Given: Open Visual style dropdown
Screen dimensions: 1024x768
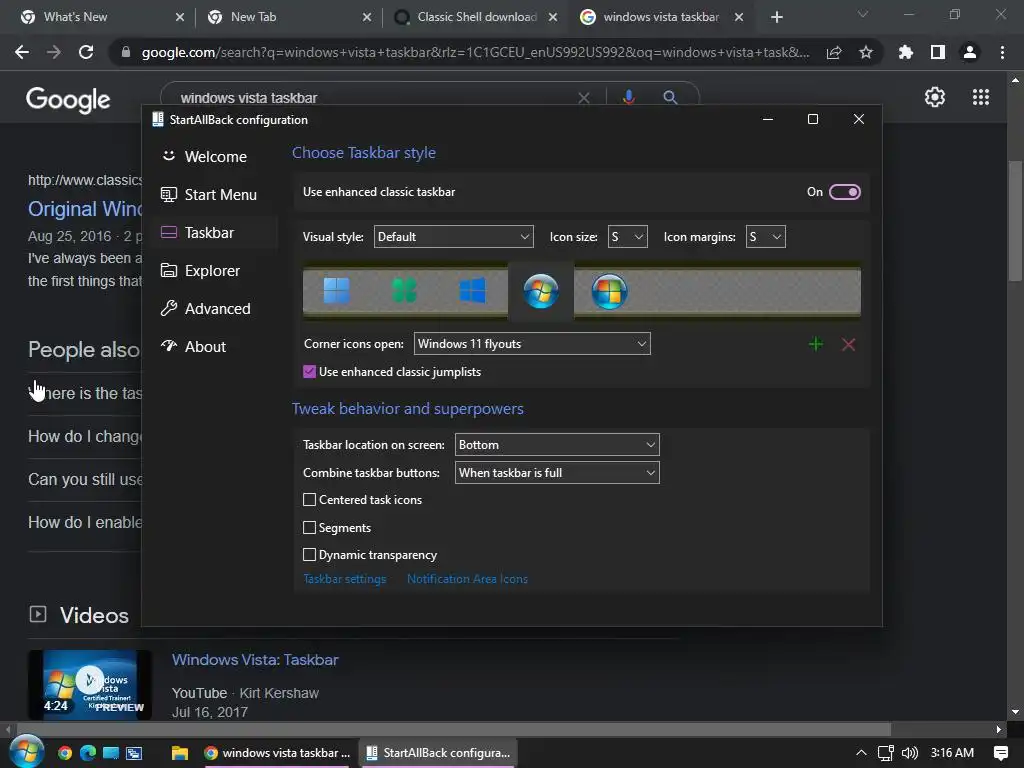Looking at the screenshot, I should coord(453,236).
